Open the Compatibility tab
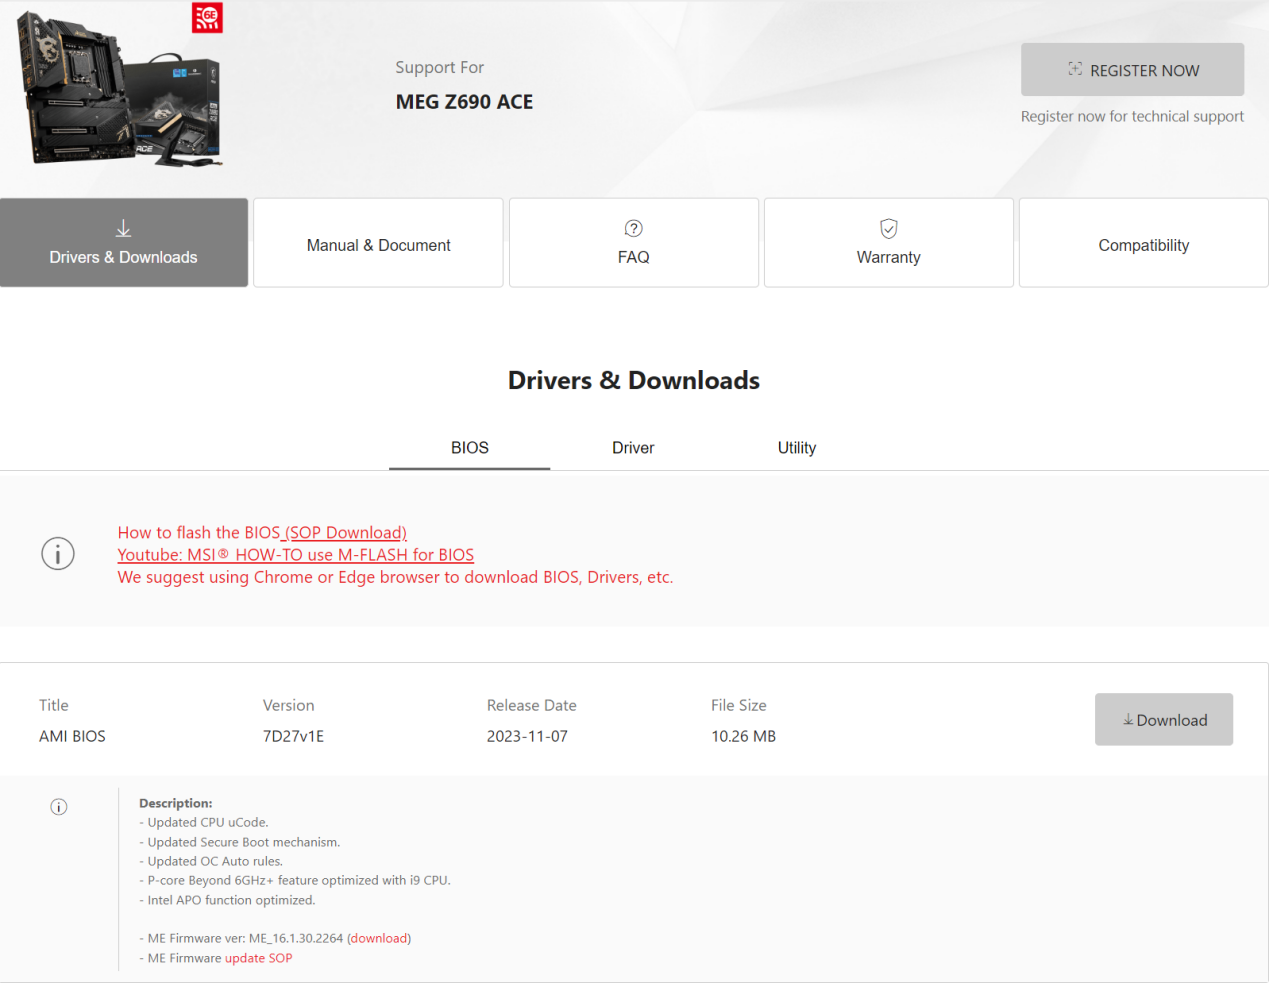1269x983 pixels. tap(1143, 245)
